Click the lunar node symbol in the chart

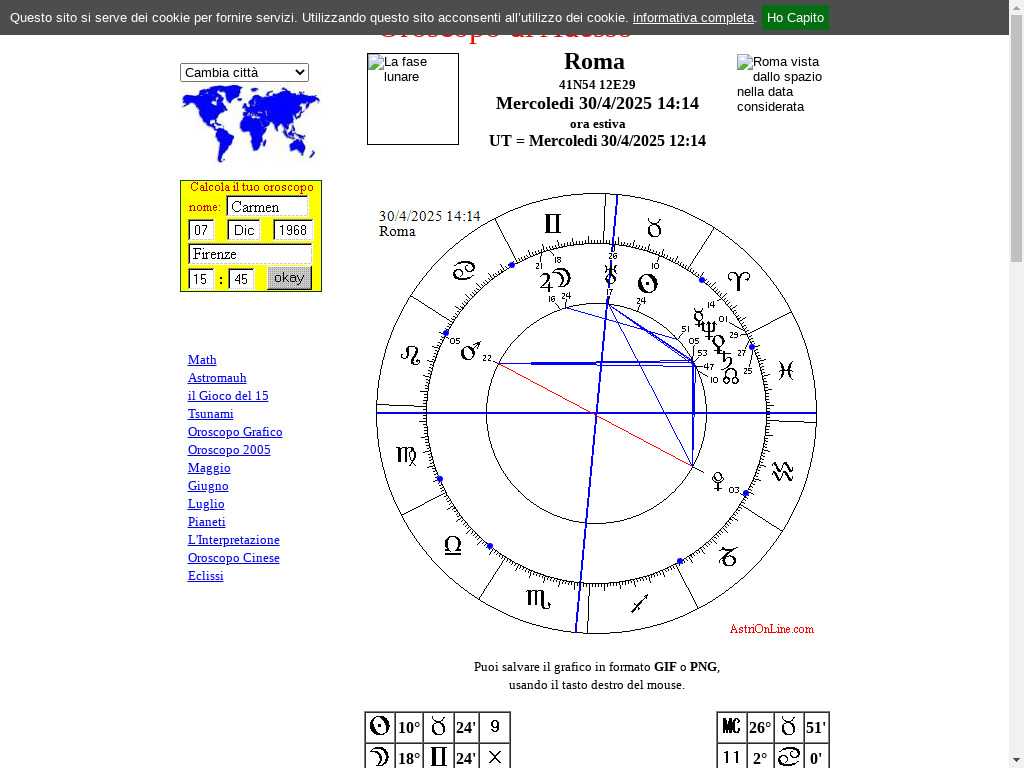coord(731,376)
